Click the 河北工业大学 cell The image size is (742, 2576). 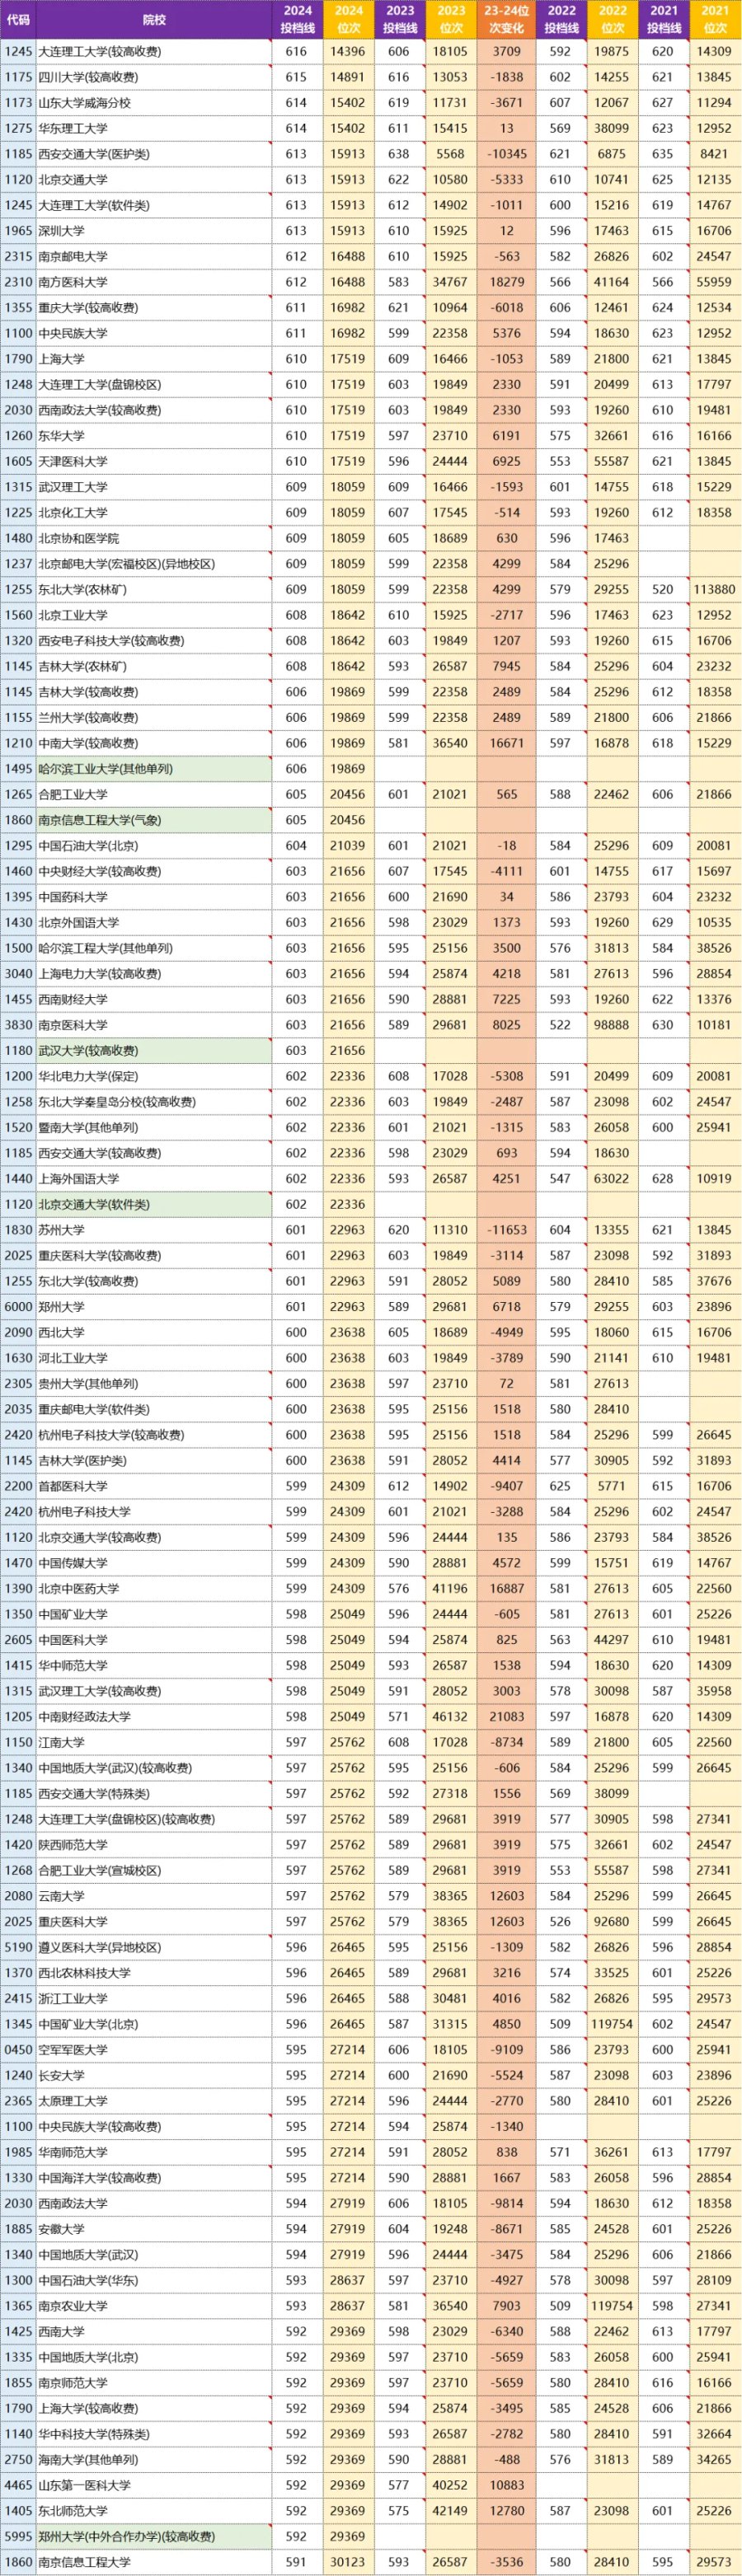154,1358
